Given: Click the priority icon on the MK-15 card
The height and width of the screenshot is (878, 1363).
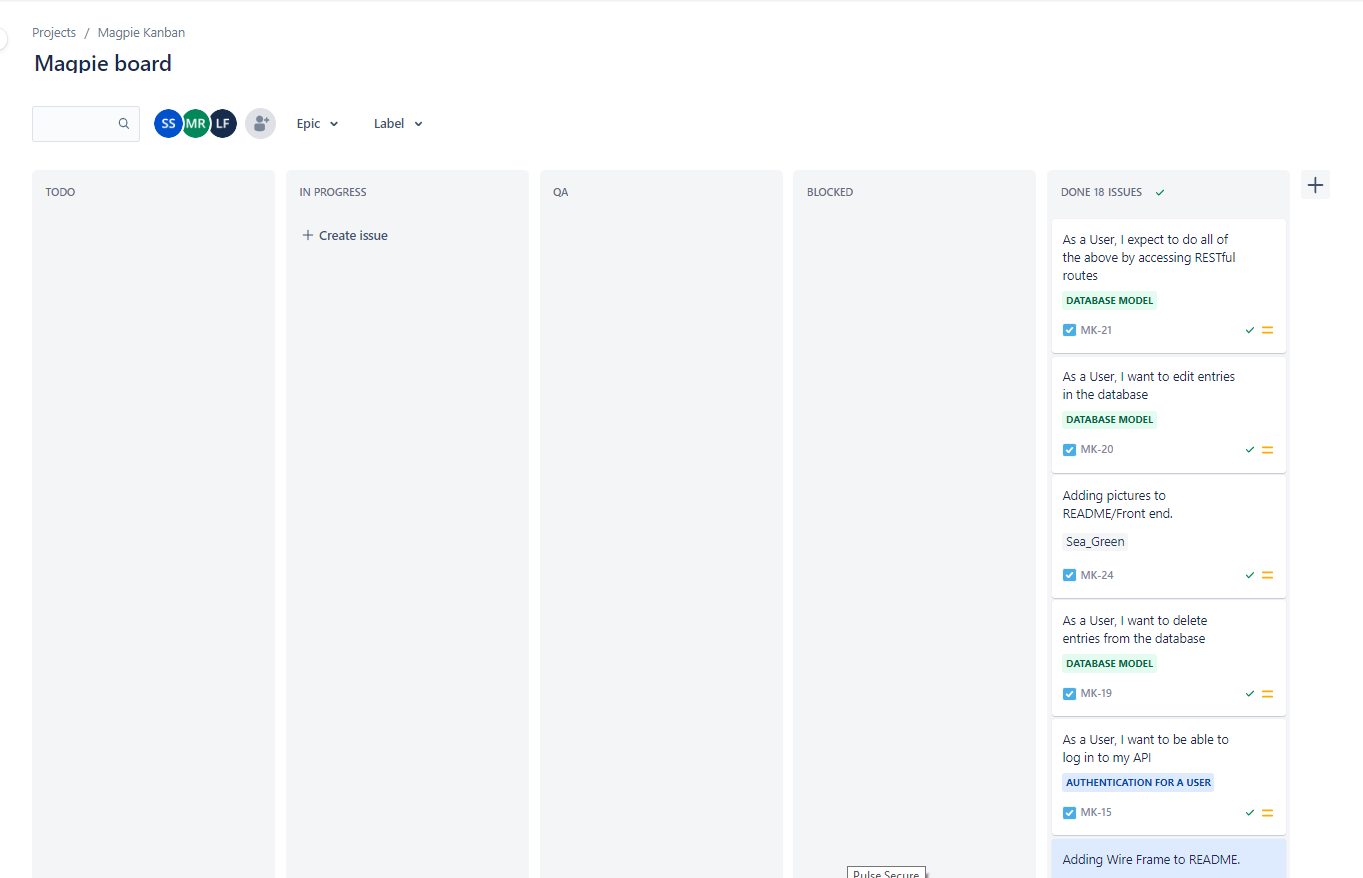Looking at the screenshot, I should click(x=1267, y=812).
